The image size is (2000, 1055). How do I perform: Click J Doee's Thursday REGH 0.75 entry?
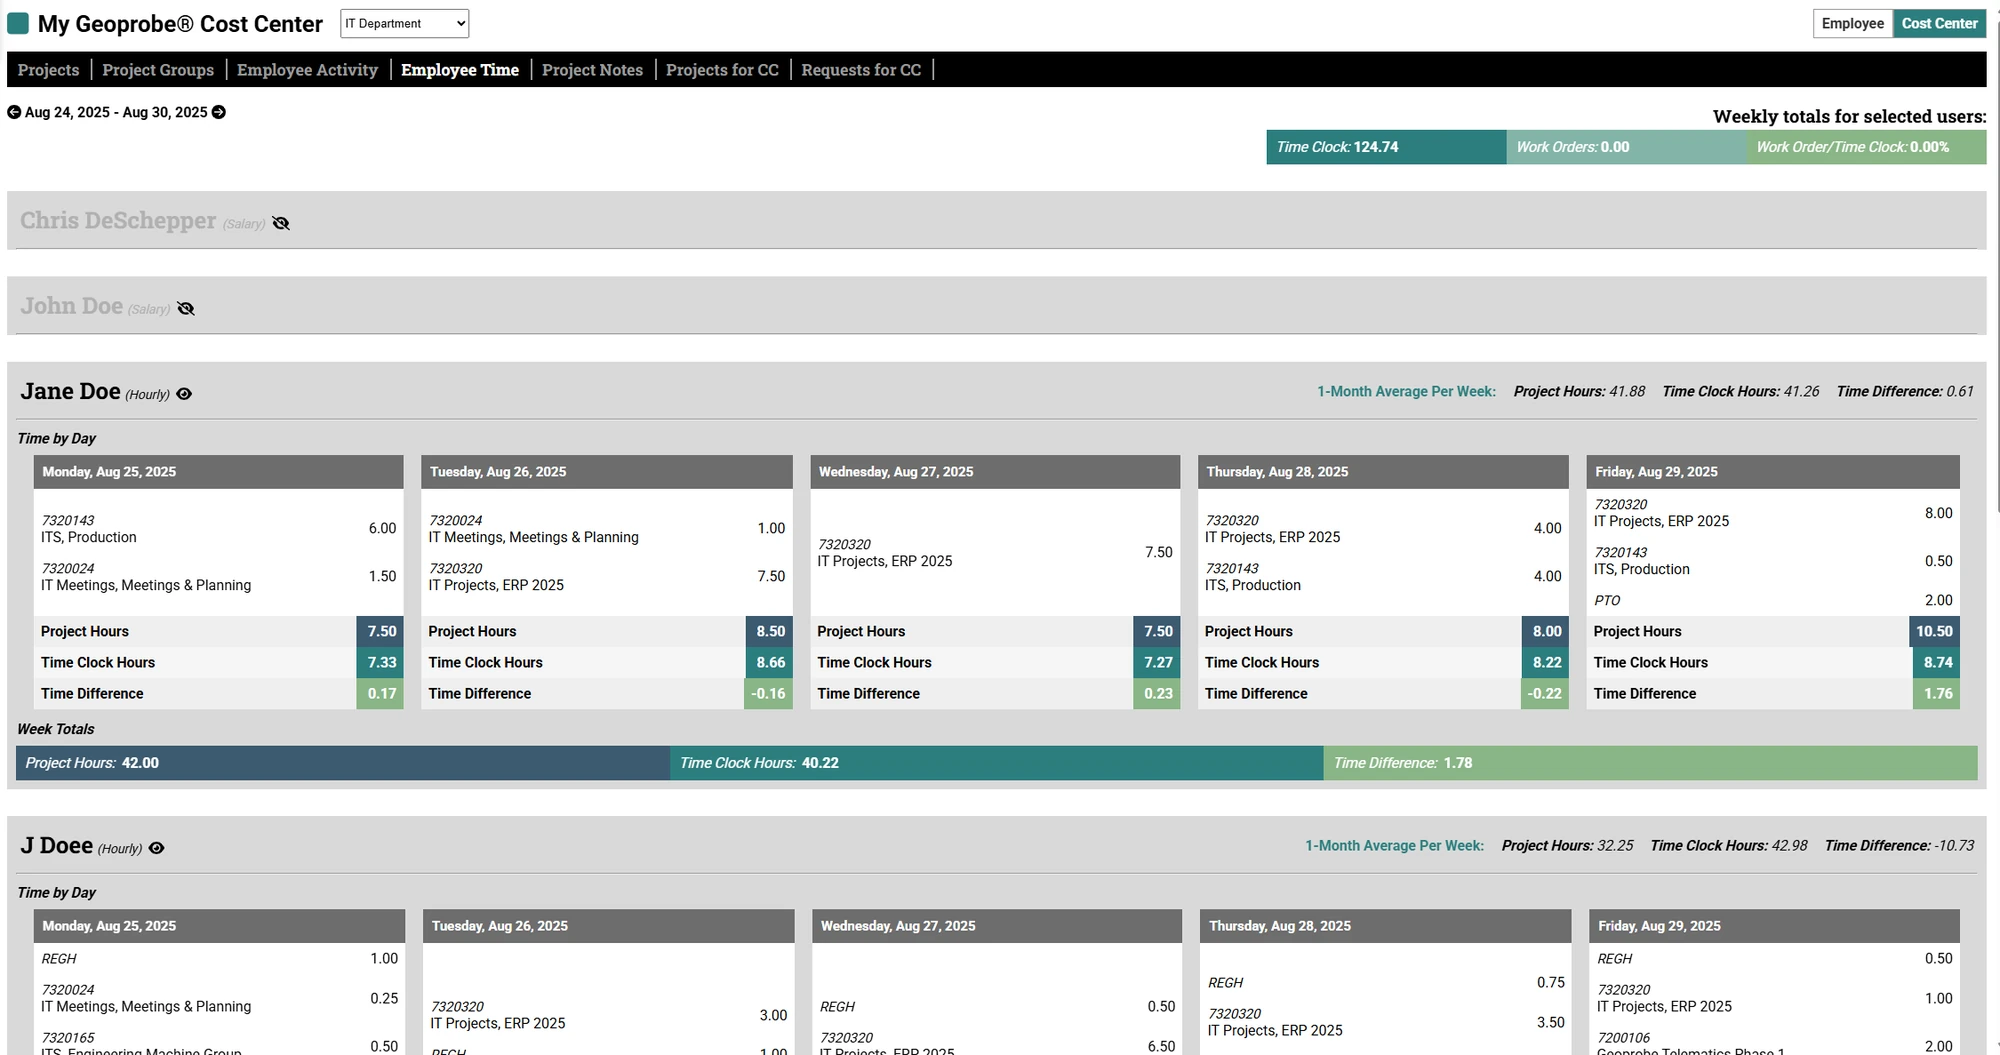tap(1385, 983)
